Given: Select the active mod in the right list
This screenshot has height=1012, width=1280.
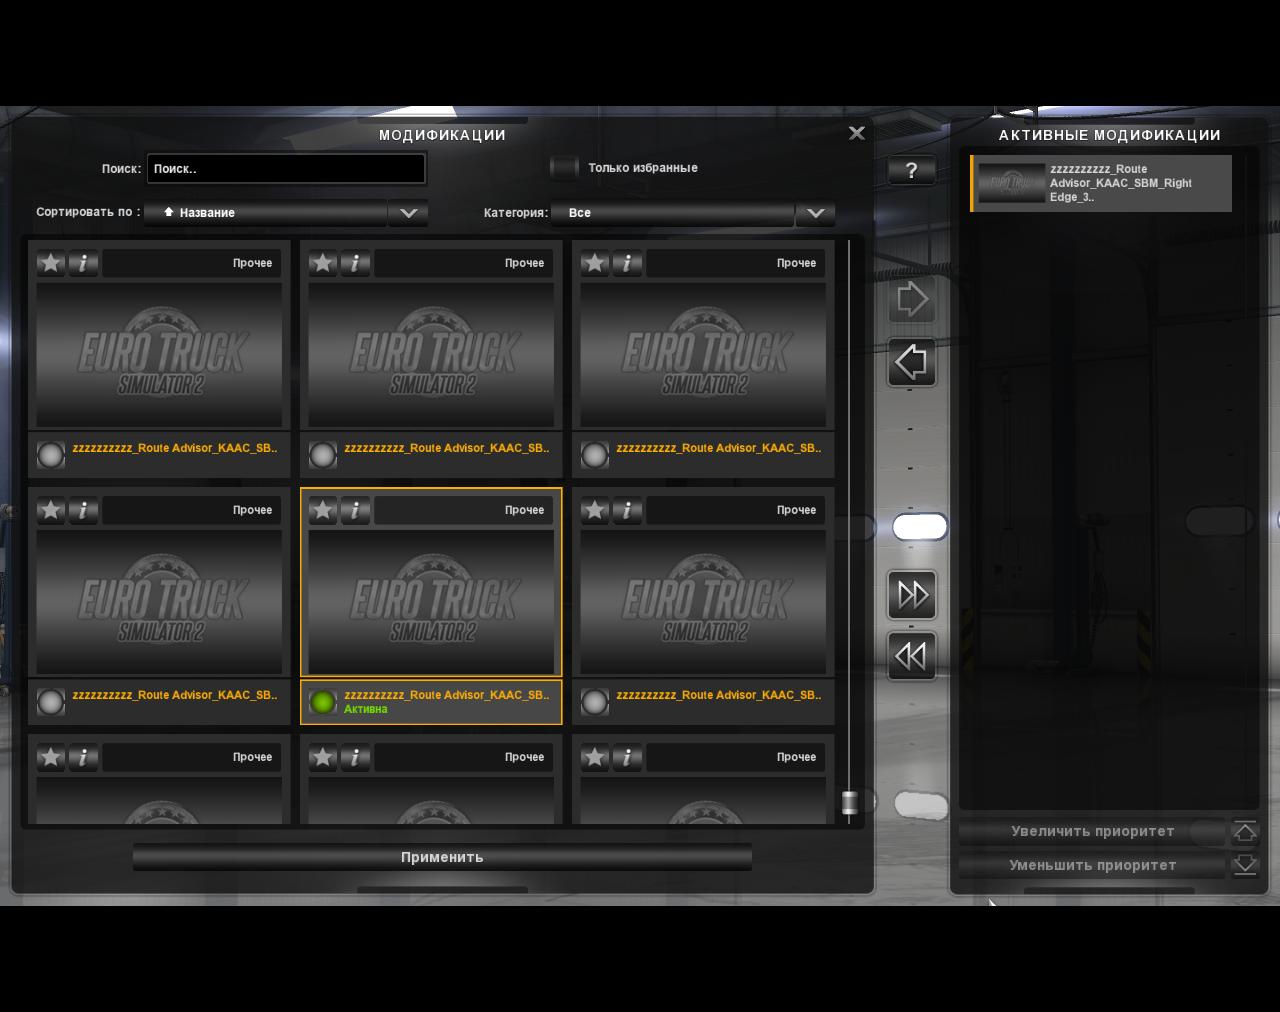Looking at the screenshot, I should click(1101, 183).
